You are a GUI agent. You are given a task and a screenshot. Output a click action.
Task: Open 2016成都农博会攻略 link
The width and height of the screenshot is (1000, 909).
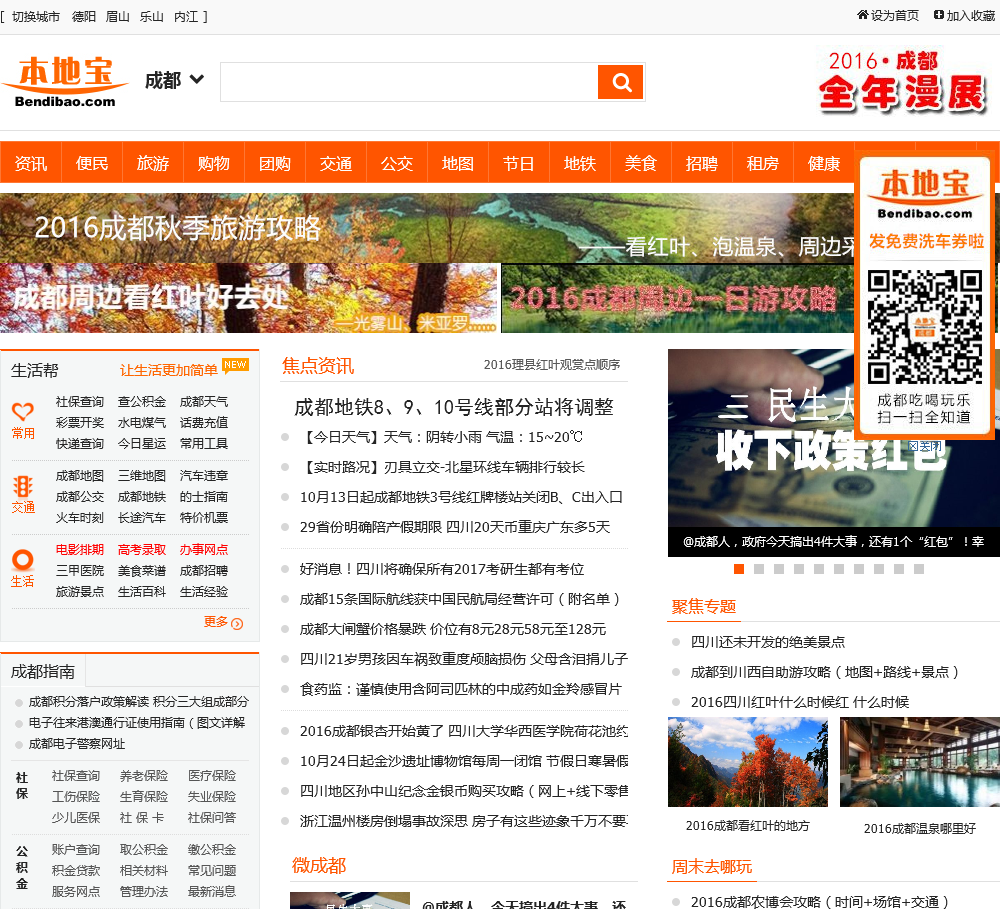tap(820, 901)
